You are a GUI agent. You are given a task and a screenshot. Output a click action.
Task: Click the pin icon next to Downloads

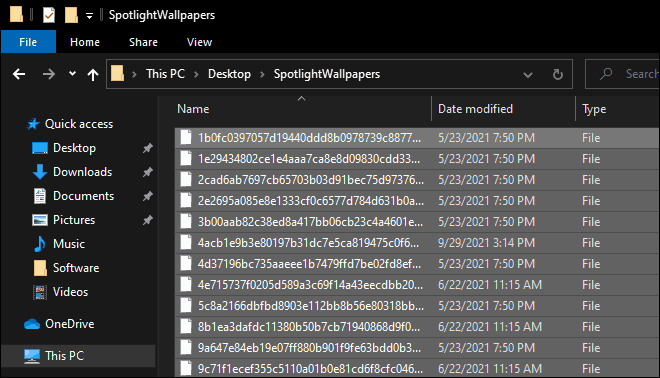click(147, 172)
